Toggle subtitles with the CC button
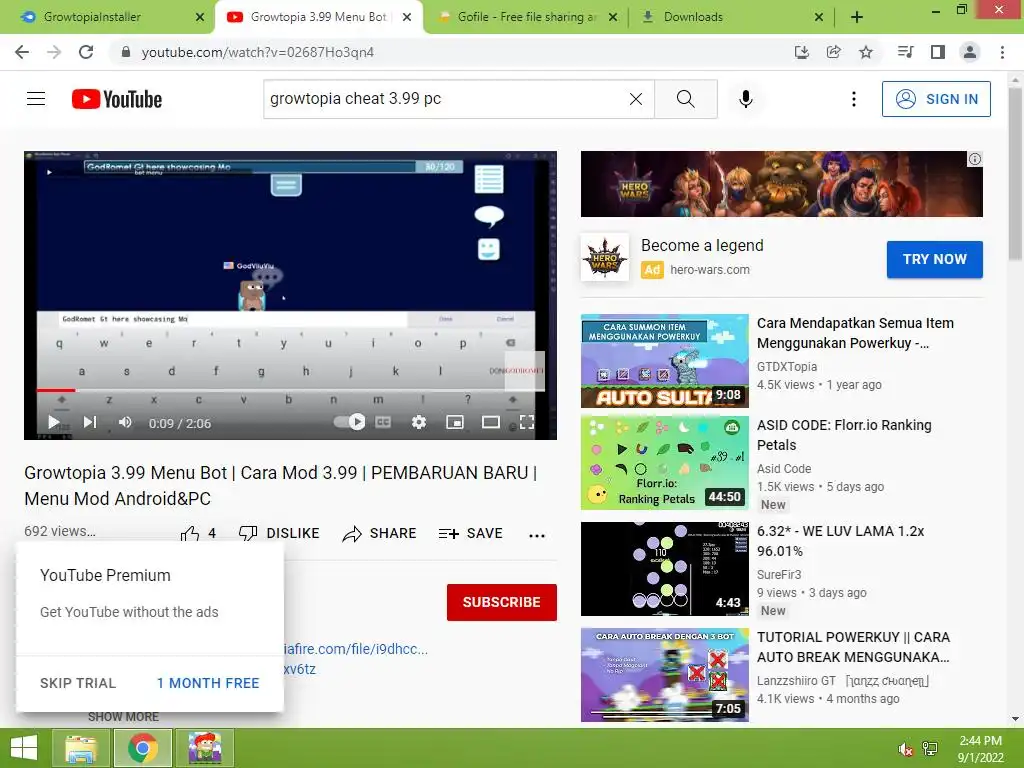This screenshot has height=768, width=1024. pyautogui.click(x=383, y=423)
